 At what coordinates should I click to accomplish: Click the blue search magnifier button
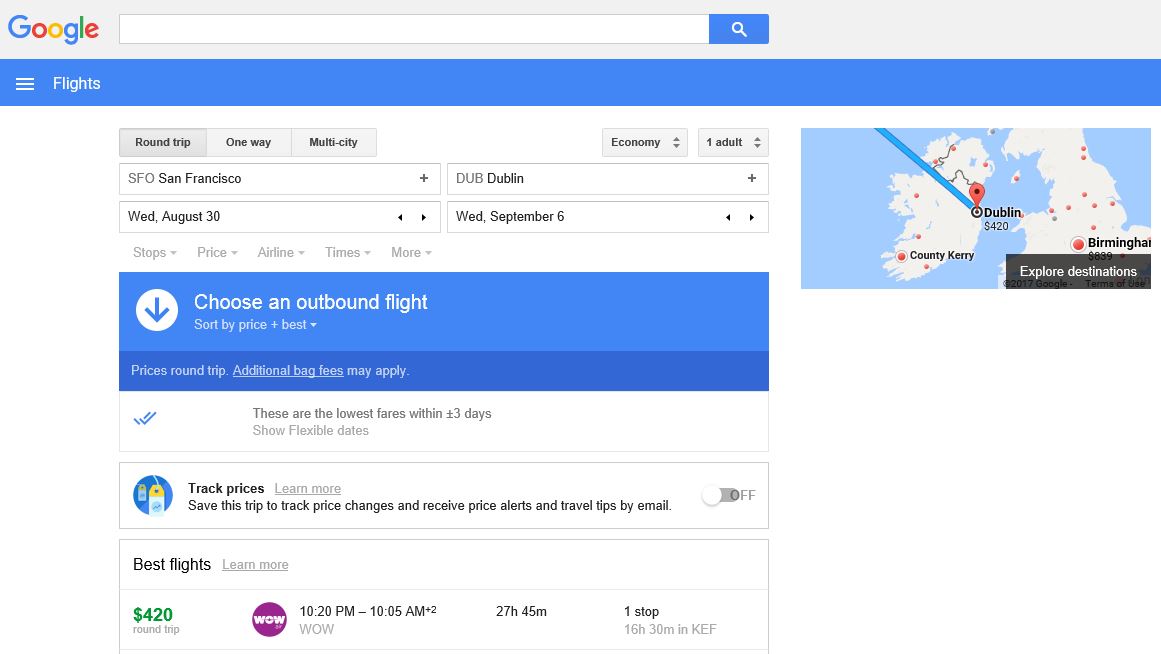click(738, 29)
